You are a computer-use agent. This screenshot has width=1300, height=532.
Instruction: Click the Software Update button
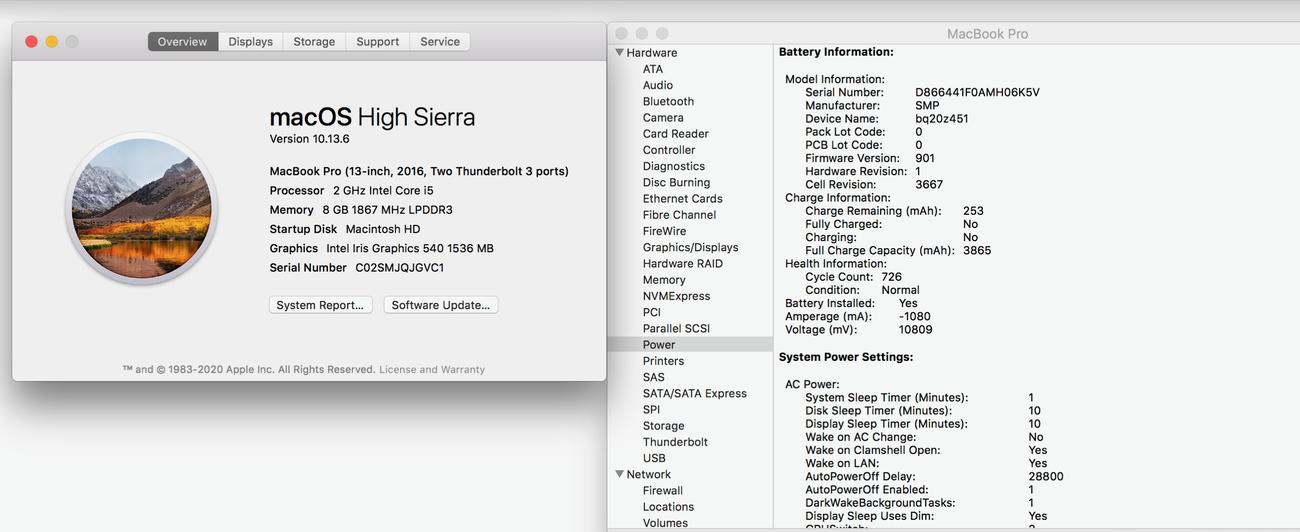tap(441, 305)
